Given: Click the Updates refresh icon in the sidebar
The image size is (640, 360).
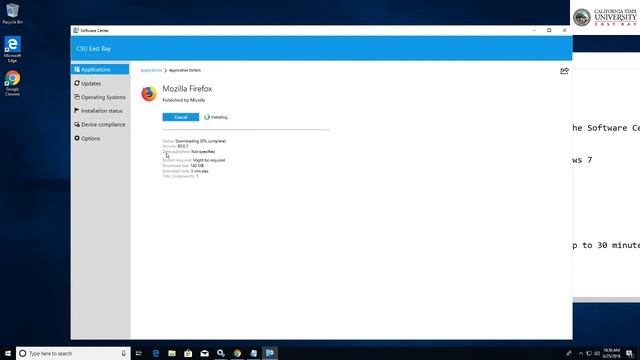Looking at the screenshot, I should pyautogui.click(x=77, y=83).
